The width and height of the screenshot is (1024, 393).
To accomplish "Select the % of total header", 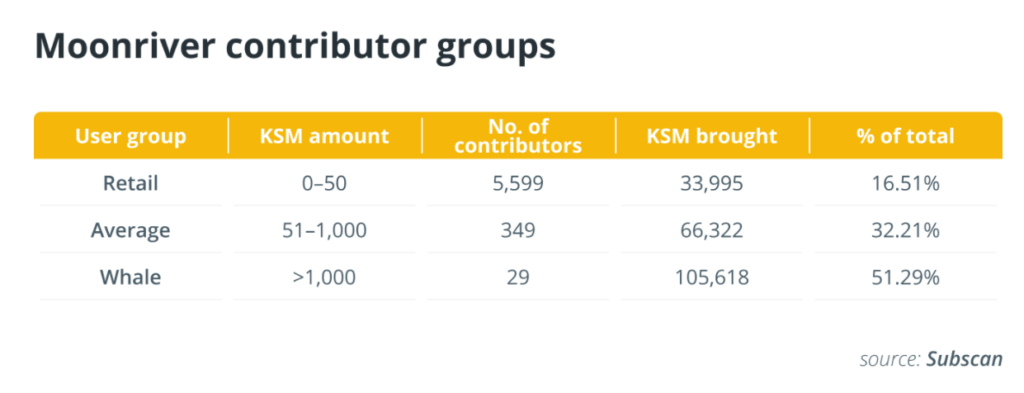I will pyautogui.click(x=906, y=136).
